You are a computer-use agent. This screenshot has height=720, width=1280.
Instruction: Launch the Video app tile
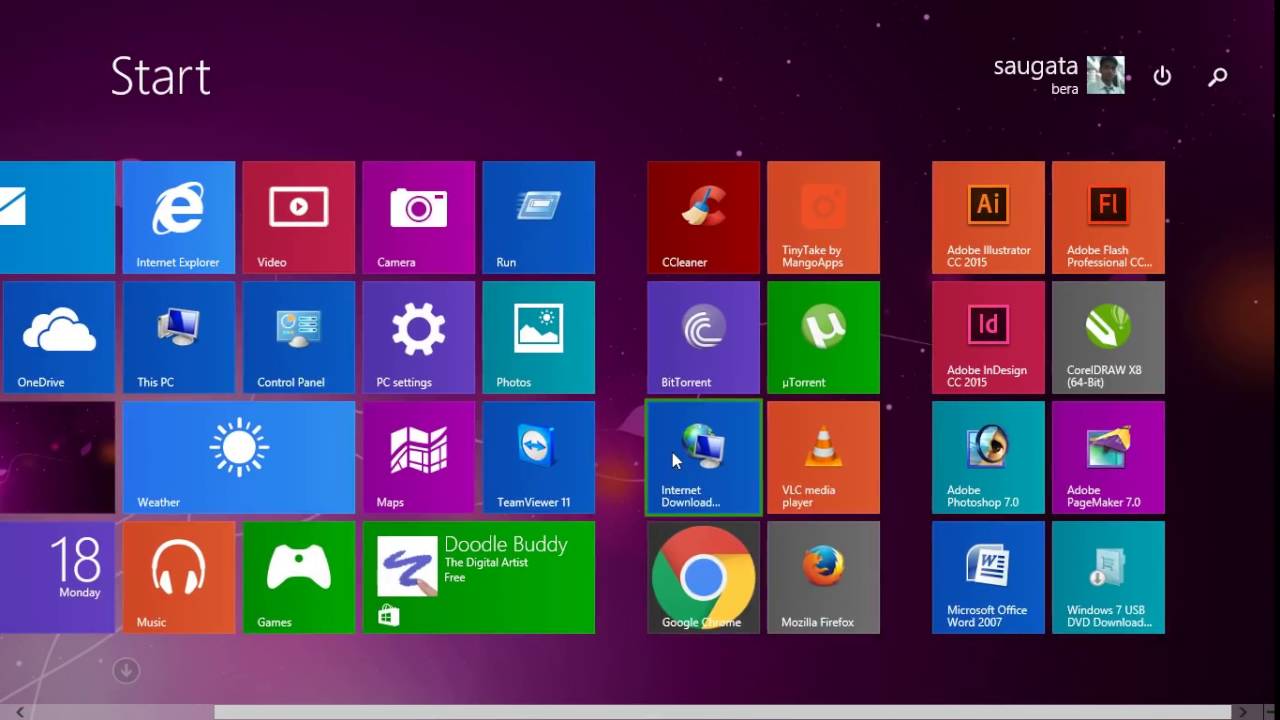click(299, 217)
